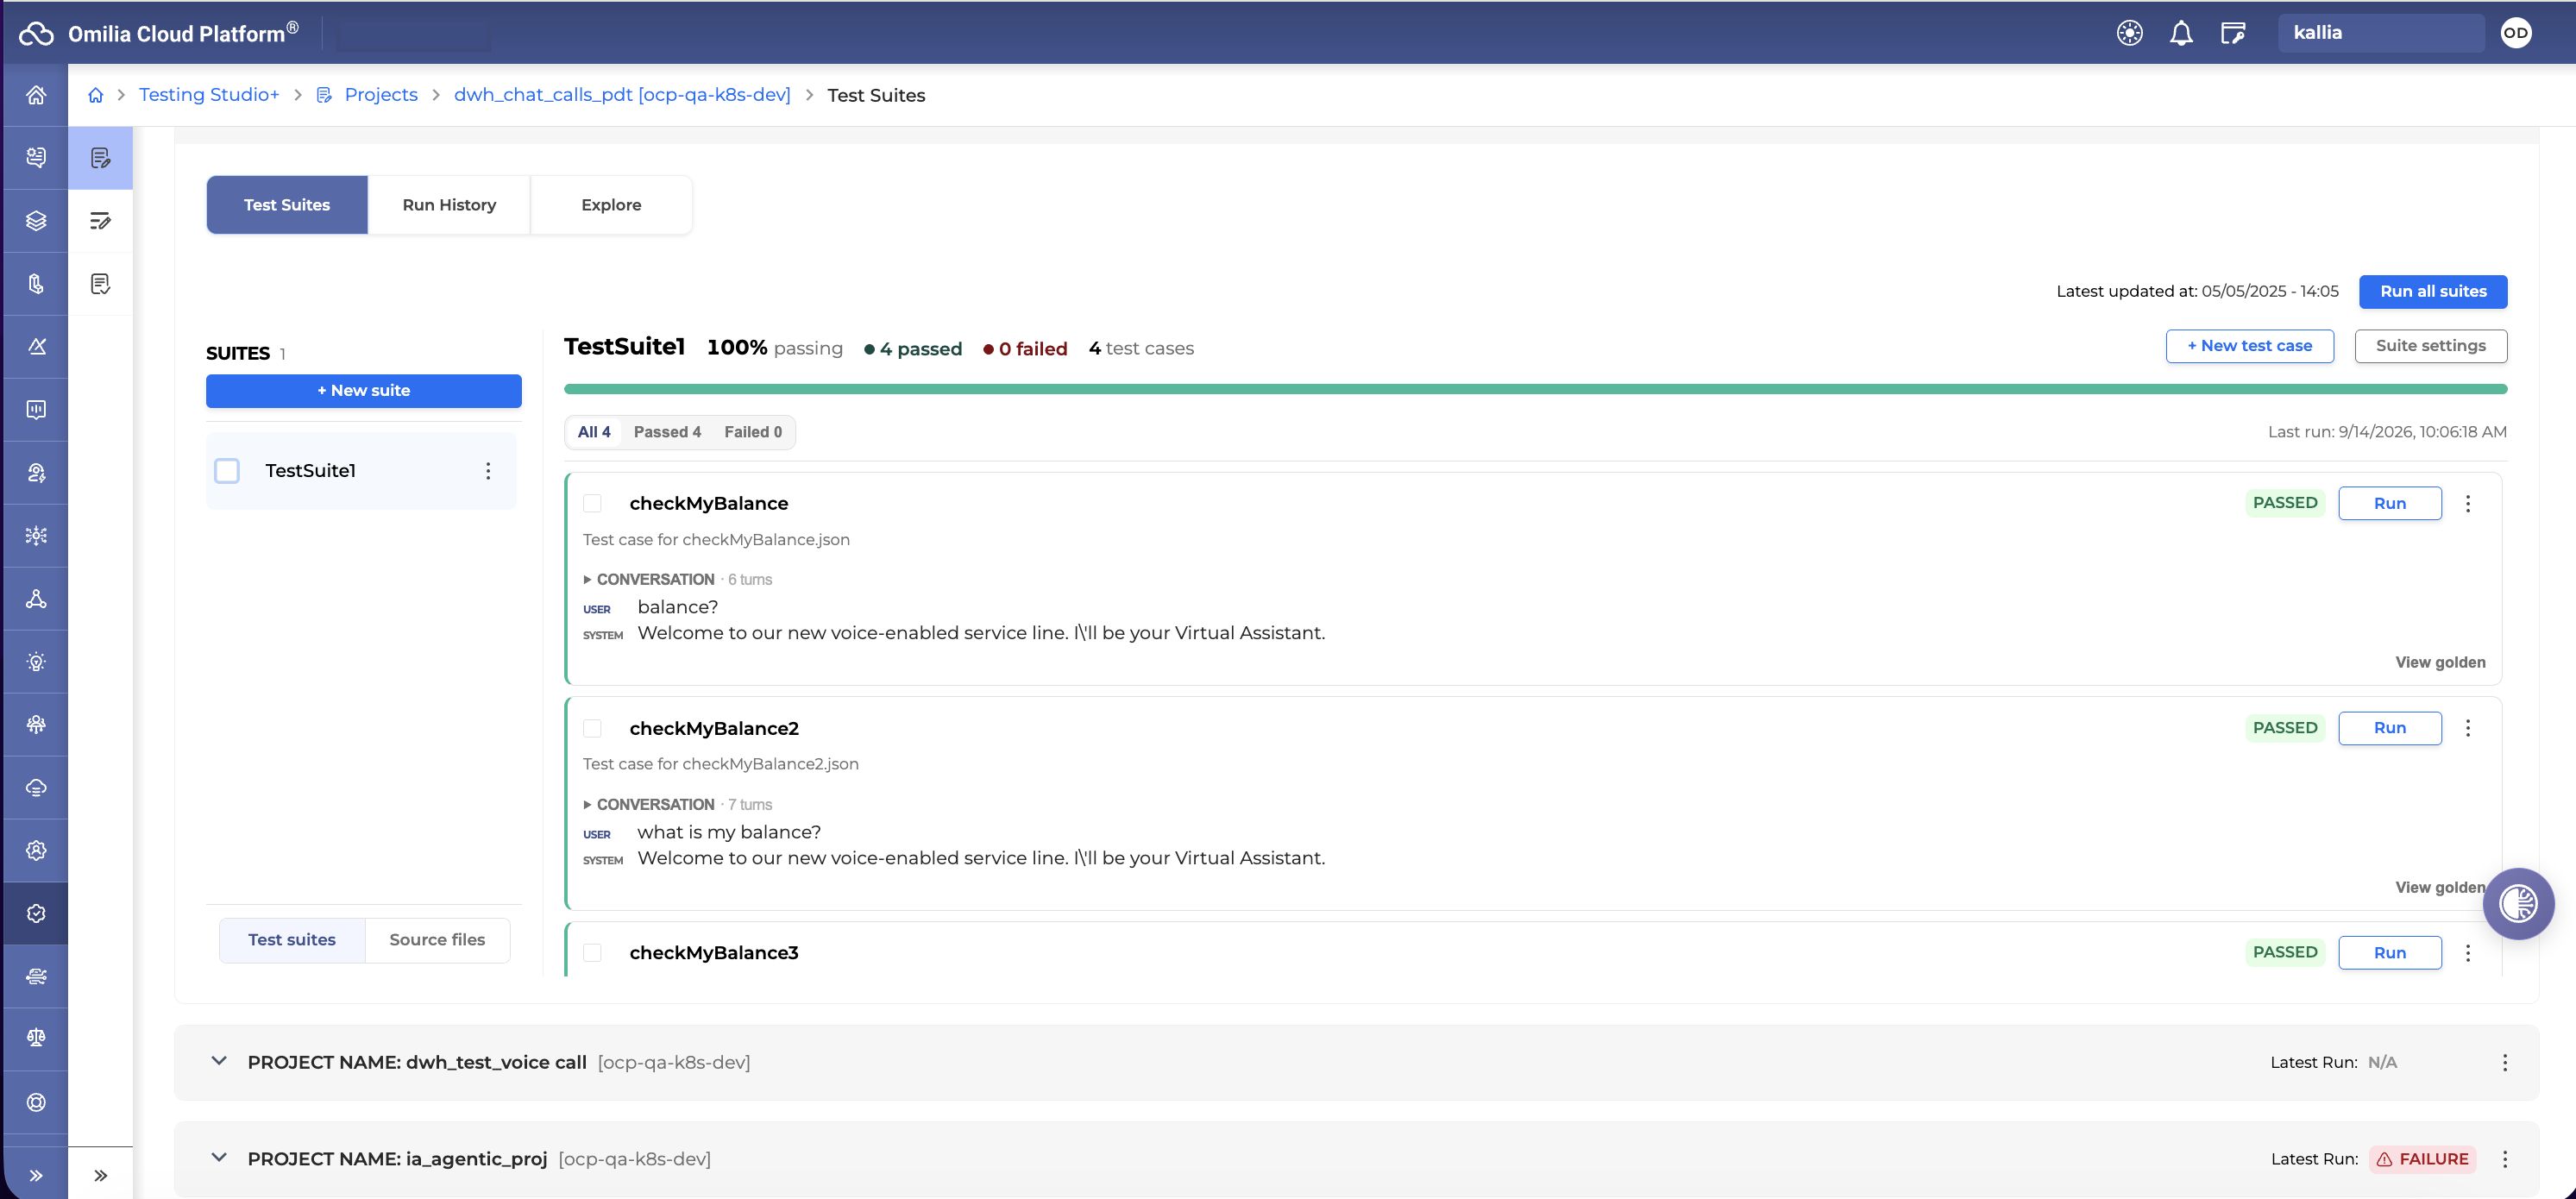The height and width of the screenshot is (1199, 2576).
Task: Open TestSuite1 three-dot menu
Action: click(488, 470)
